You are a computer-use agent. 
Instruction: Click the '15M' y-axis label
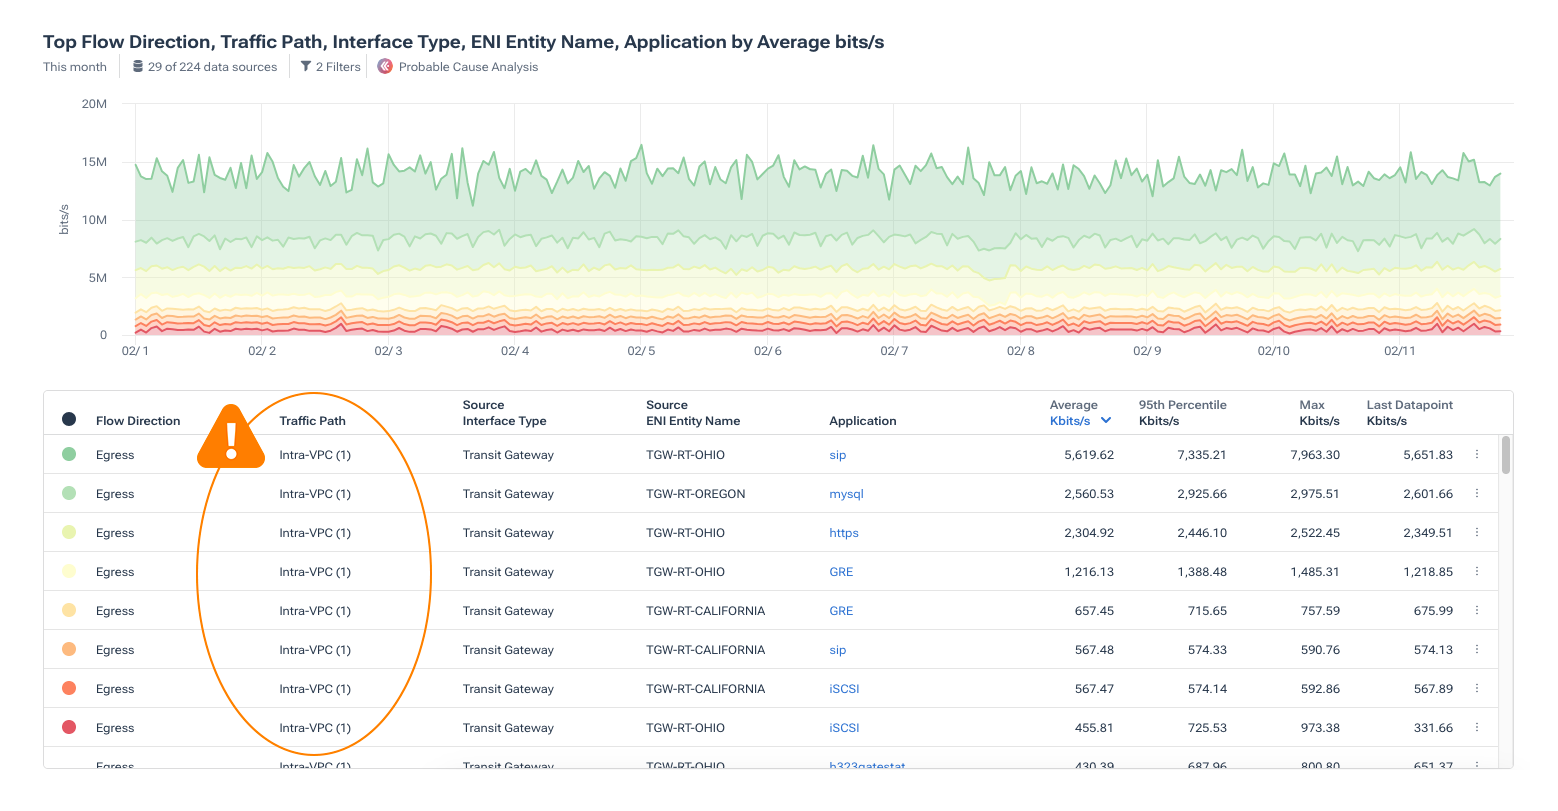(94, 162)
